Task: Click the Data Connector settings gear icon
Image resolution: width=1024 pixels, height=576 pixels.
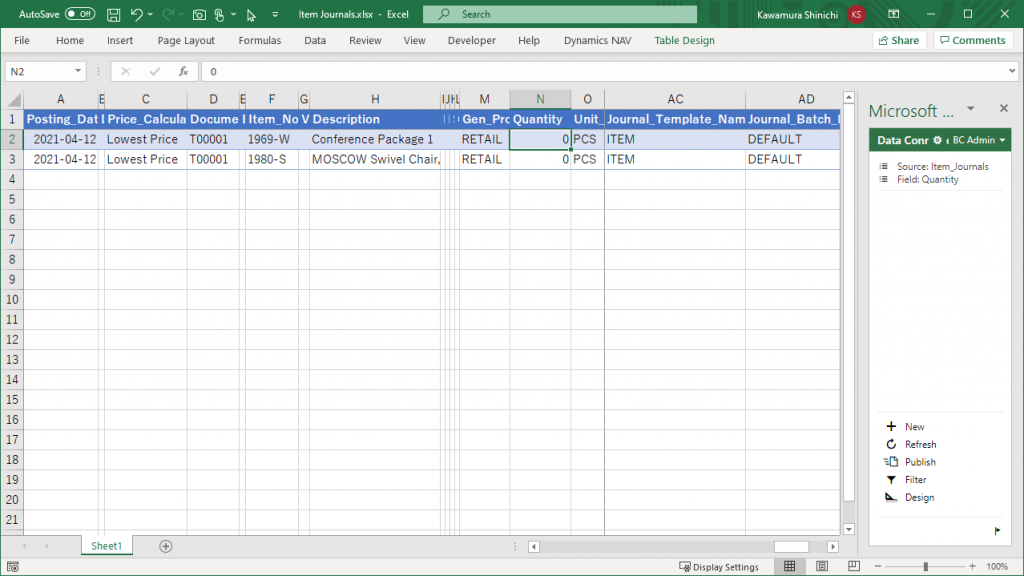Action: (938, 140)
